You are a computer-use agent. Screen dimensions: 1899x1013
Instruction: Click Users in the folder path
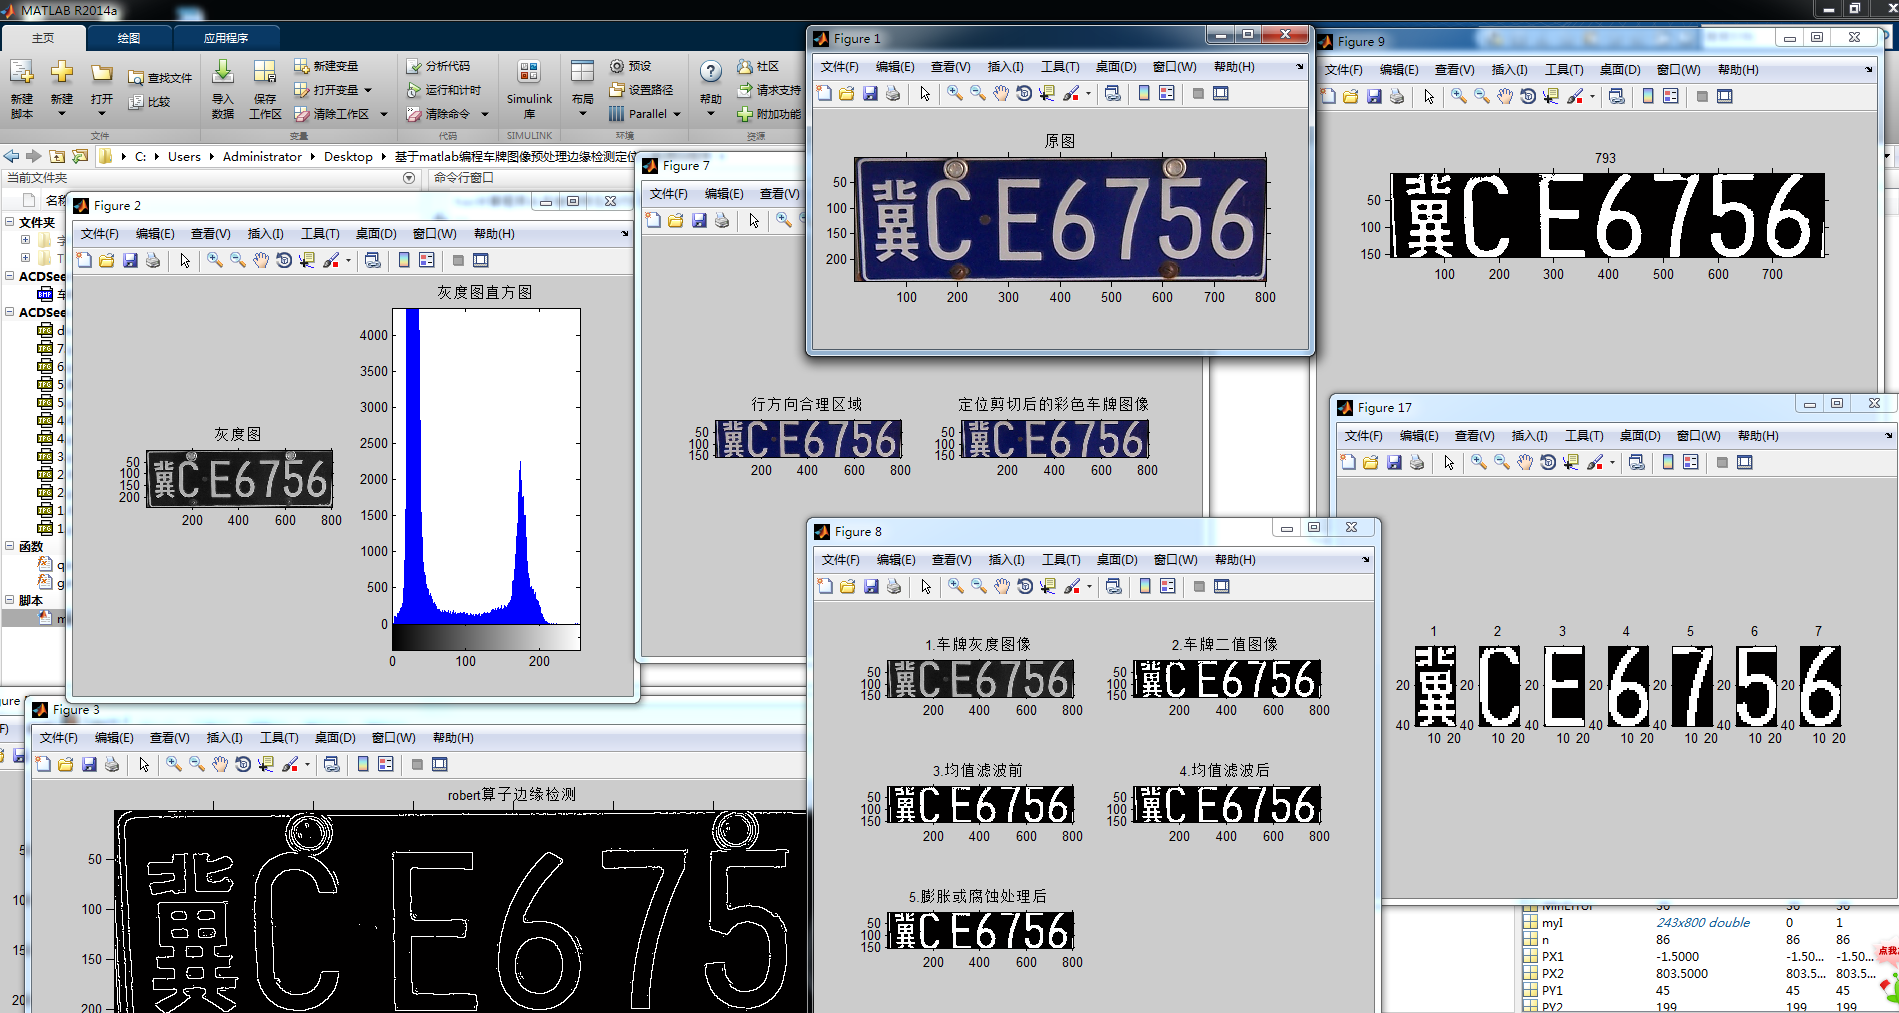pos(184,157)
